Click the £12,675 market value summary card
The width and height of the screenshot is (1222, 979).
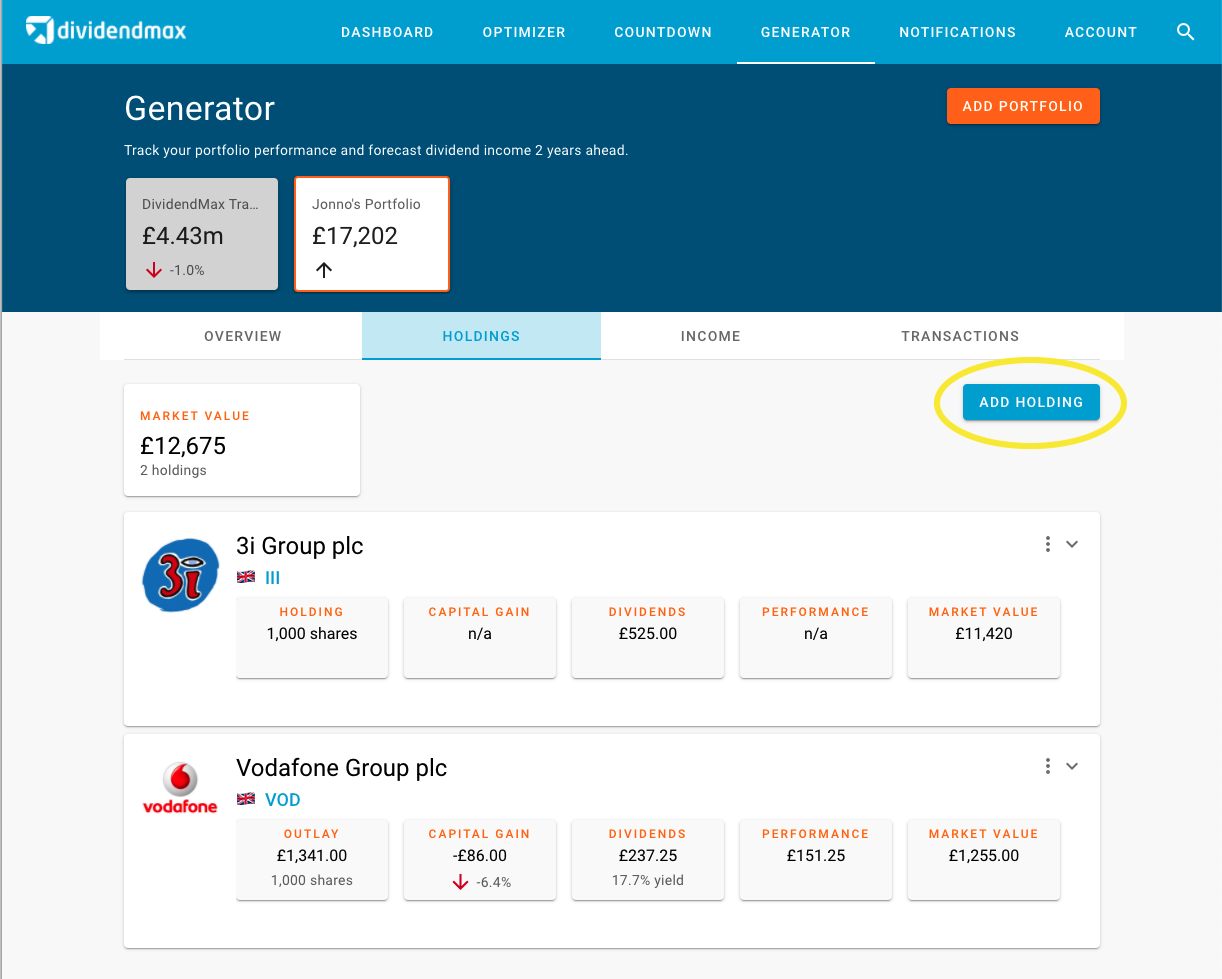242,440
